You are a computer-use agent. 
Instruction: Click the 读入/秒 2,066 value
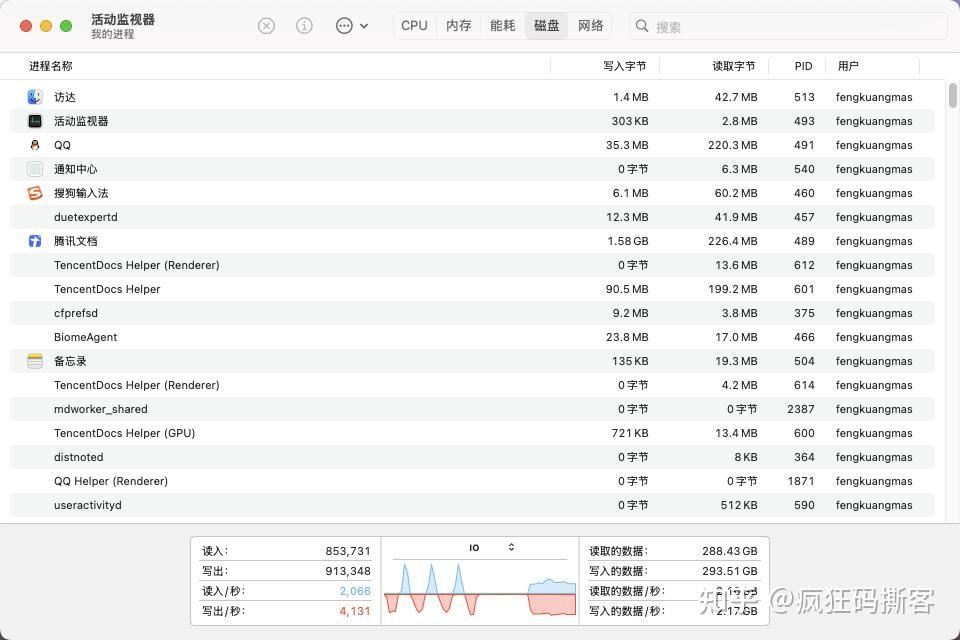click(x=355, y=591)
